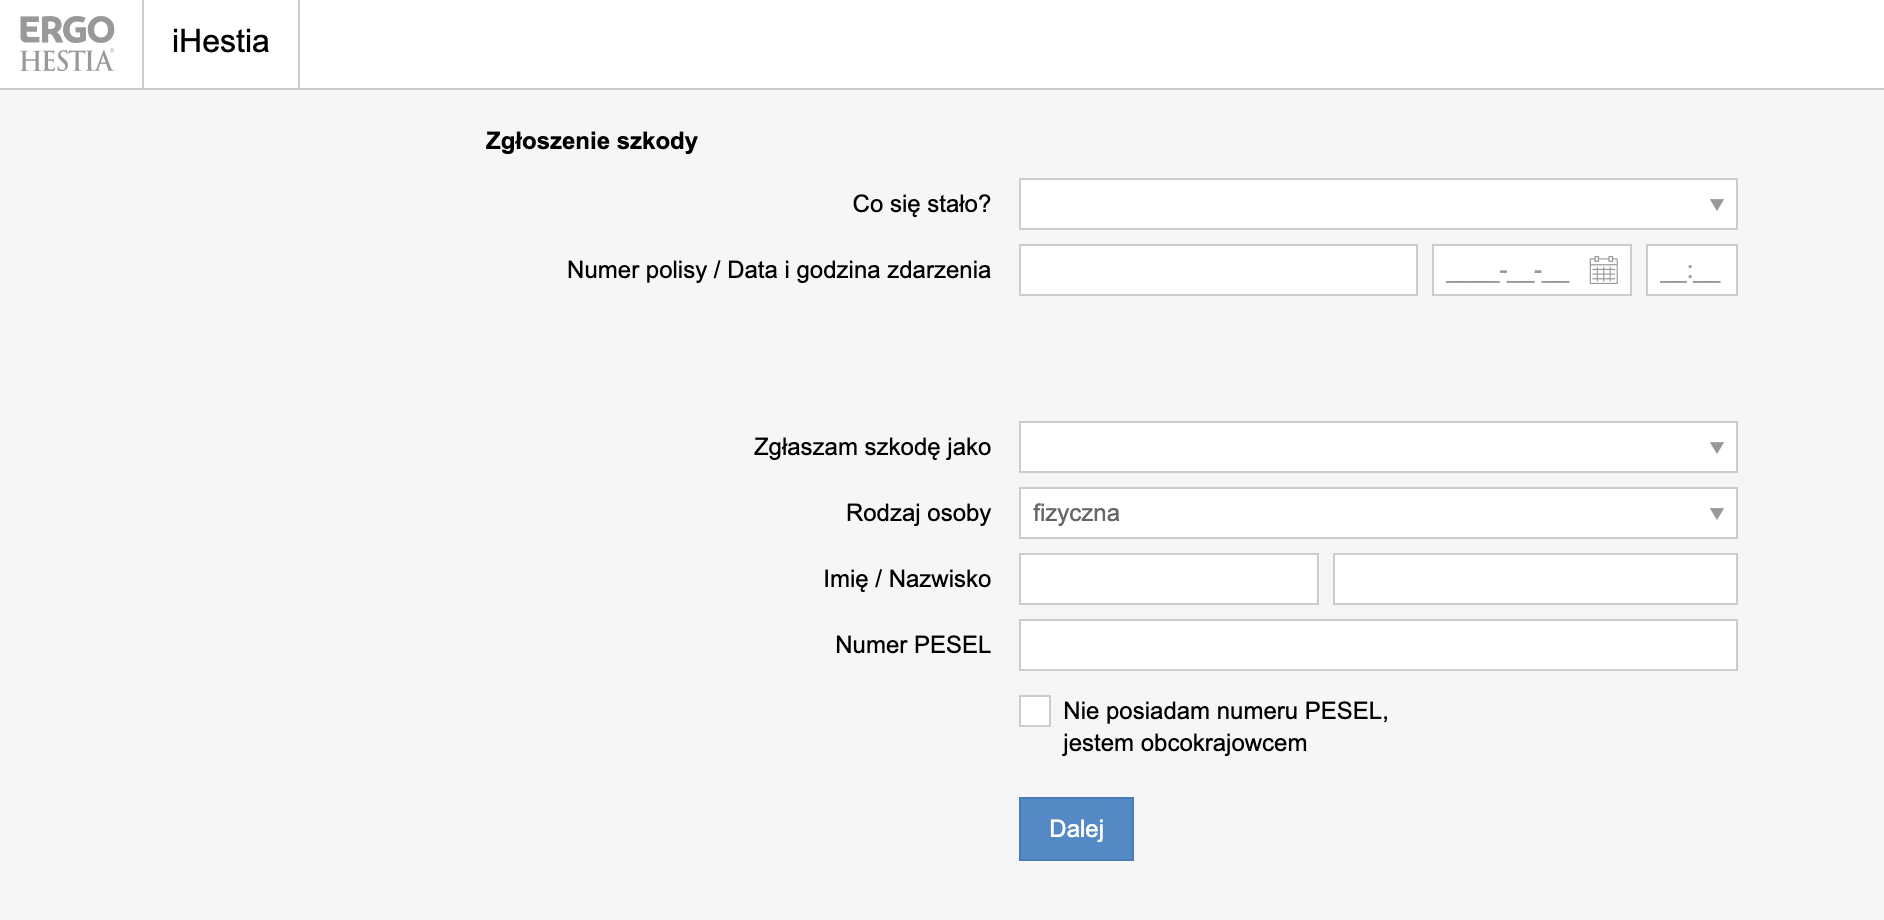Select the iHestia header tab
Image resolution: width=1884 pixels, height=920 pixels.
(220, 43)
